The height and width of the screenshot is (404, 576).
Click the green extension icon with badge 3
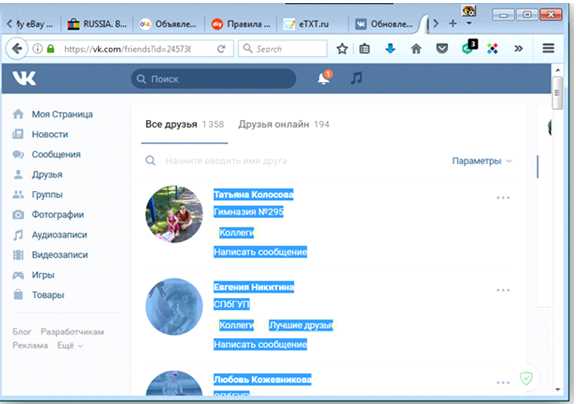469,47
